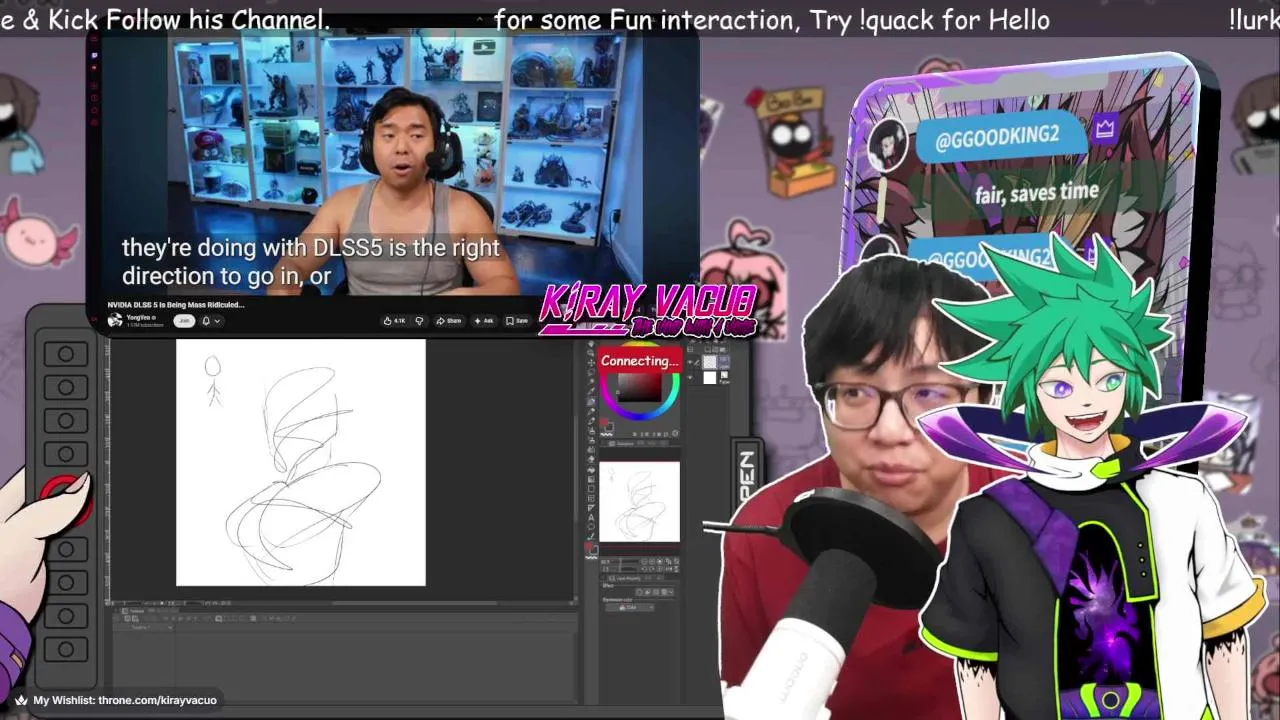This screenshot has height=720, width=1280.
Task: Dislike the YouTube video
Action: click(x=419, y=321)
